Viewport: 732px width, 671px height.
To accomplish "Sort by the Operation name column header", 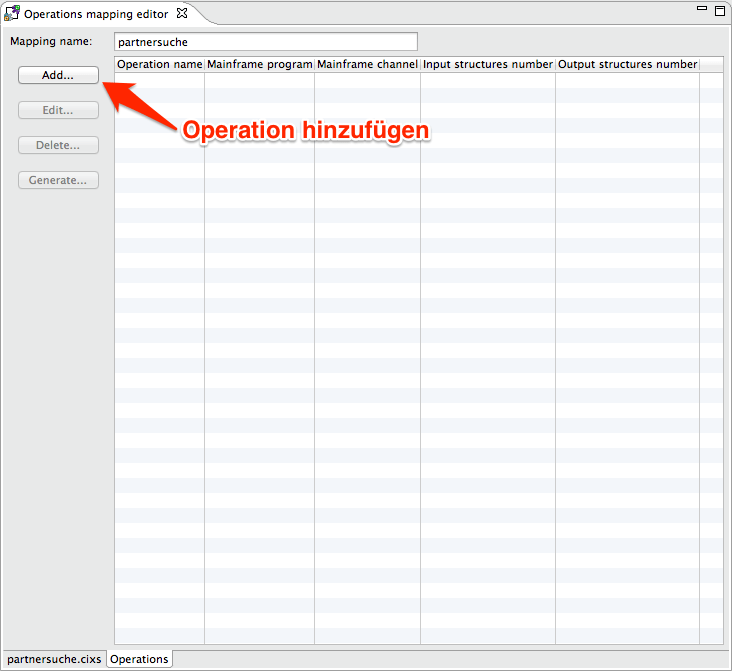I will click(x=160, y=64).
